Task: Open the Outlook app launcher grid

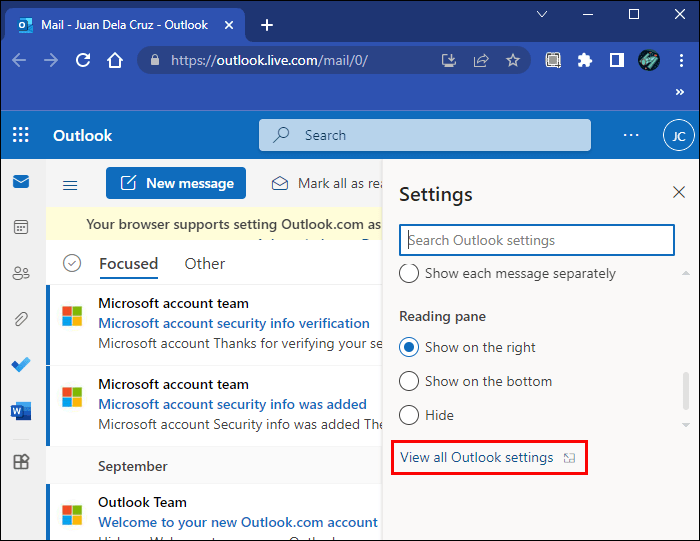Action: [x=21, y=135]
